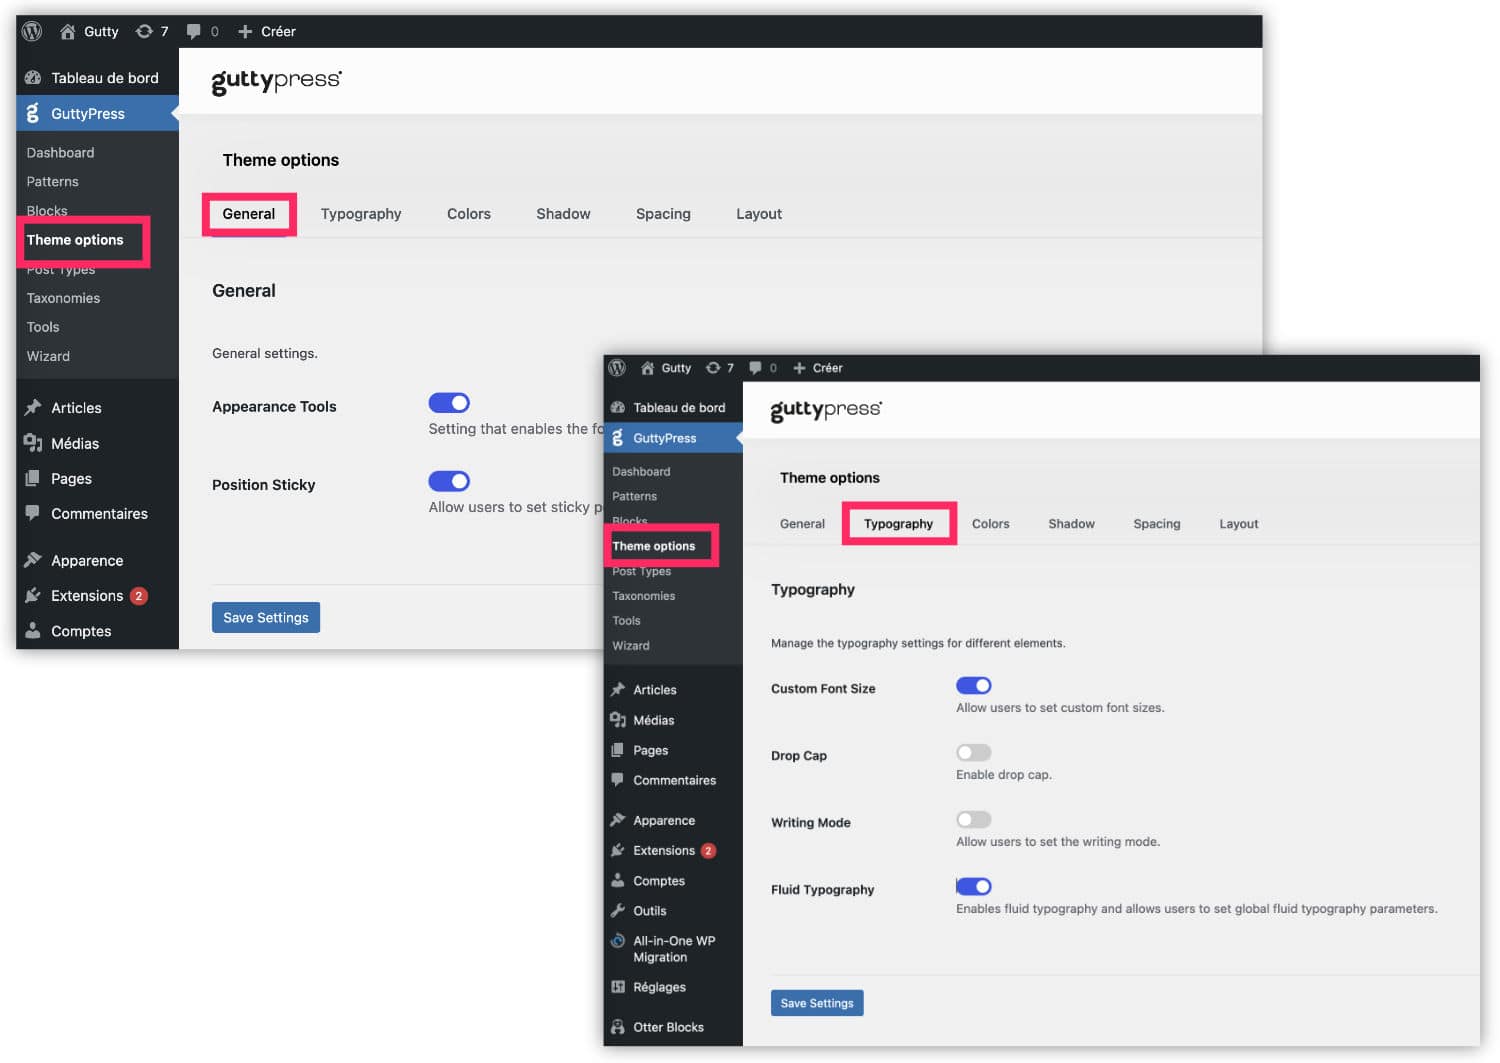1500x1063 pixels.
Task: Click the Gutty home icon in front window admin bar
Action: (647, 368)
